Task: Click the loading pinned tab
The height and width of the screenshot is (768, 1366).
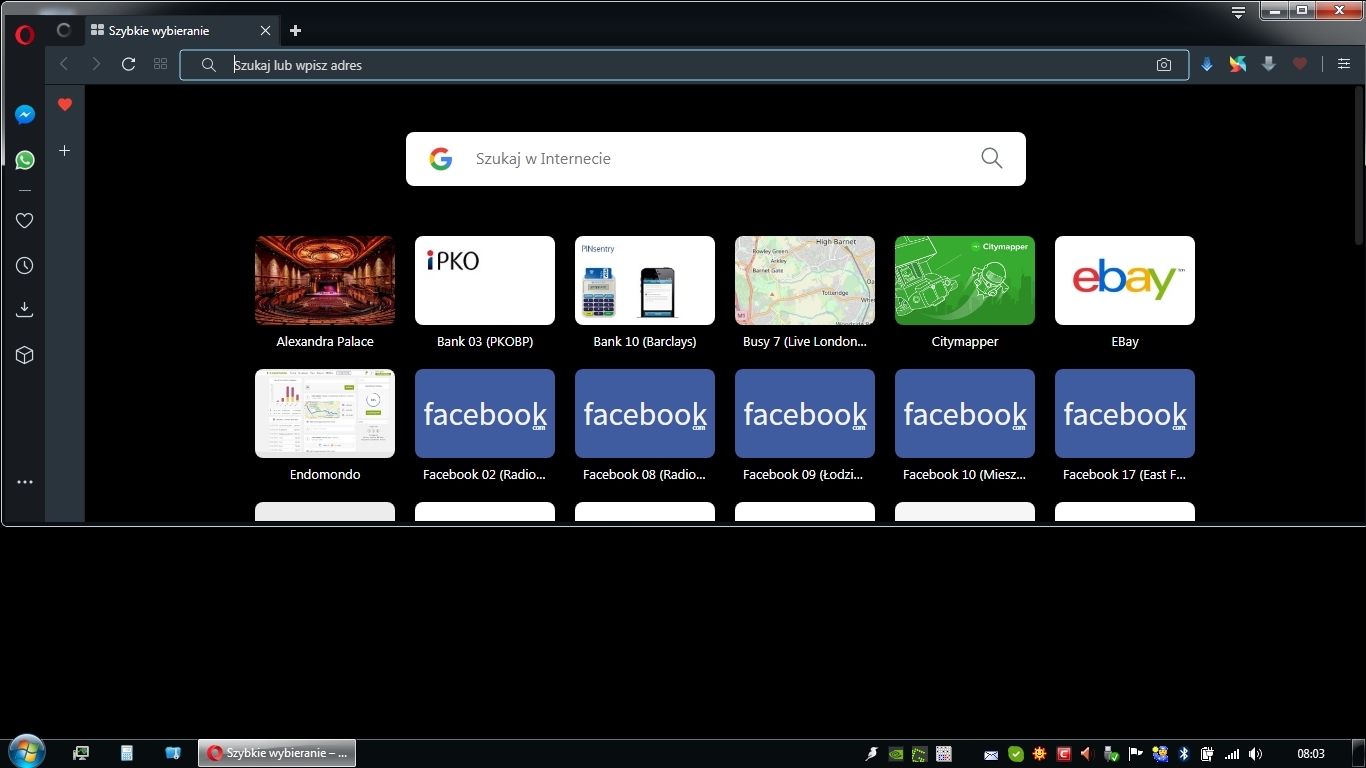Action: pos(64,31)
